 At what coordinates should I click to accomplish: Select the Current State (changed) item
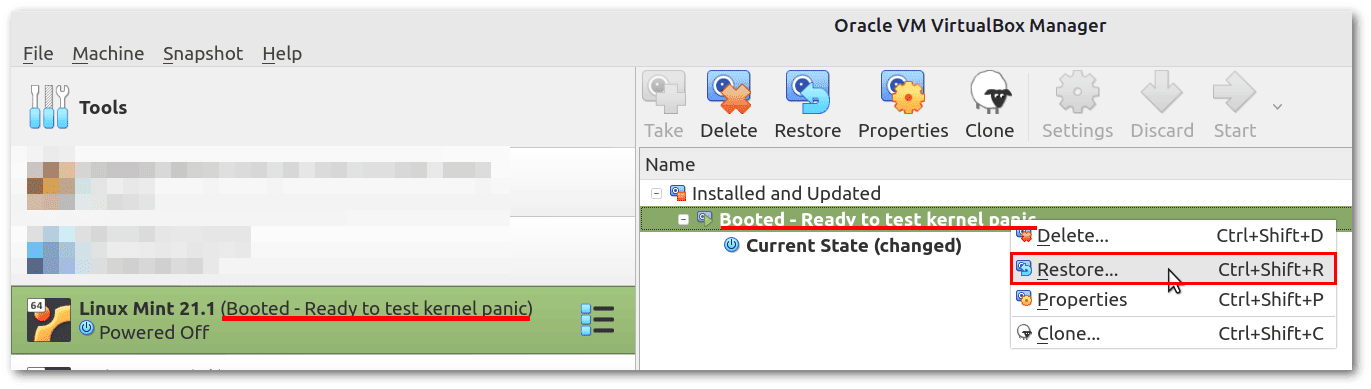tap(854, 245)
